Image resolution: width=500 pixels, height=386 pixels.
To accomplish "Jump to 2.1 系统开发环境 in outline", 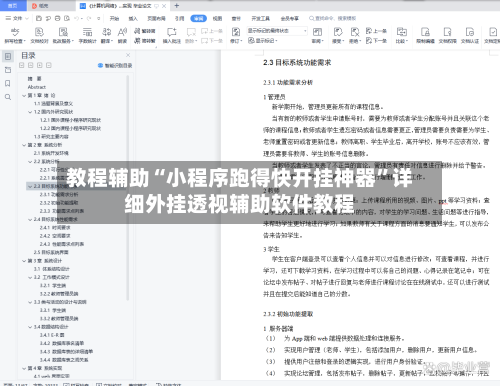I will [x=51, y=153].
